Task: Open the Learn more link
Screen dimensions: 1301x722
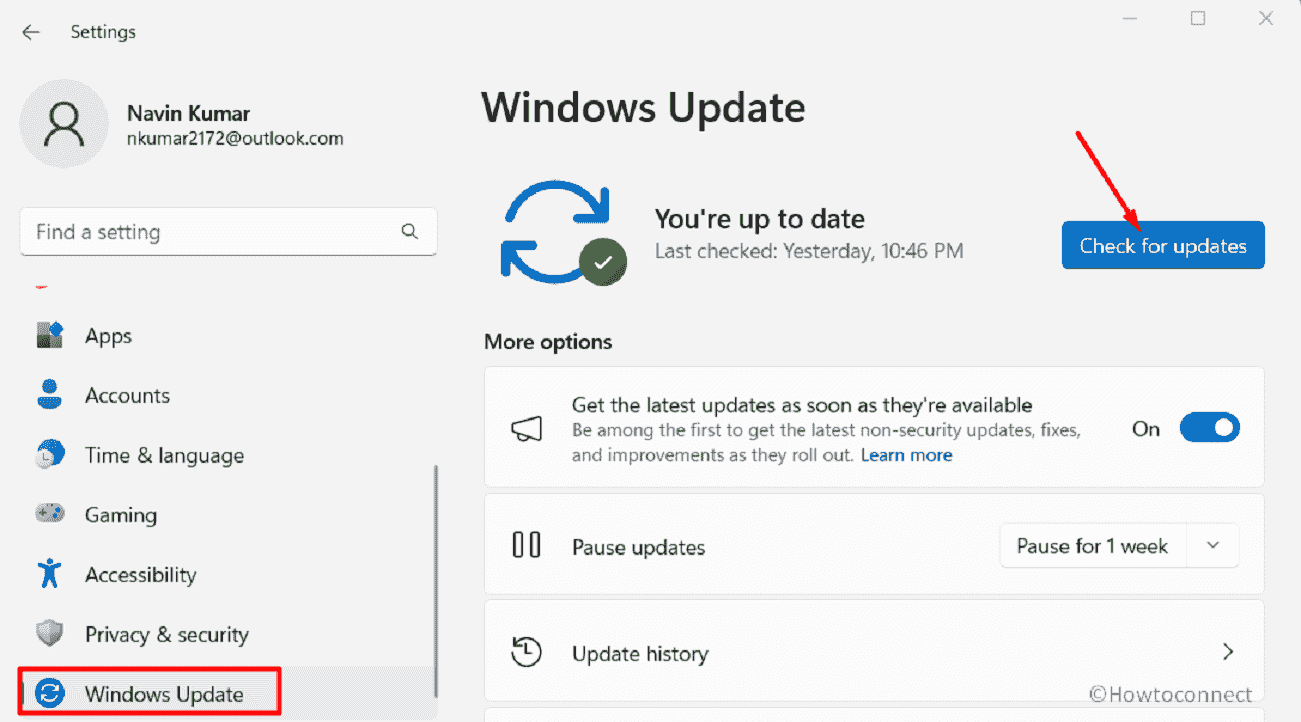Action: (906, 455)
